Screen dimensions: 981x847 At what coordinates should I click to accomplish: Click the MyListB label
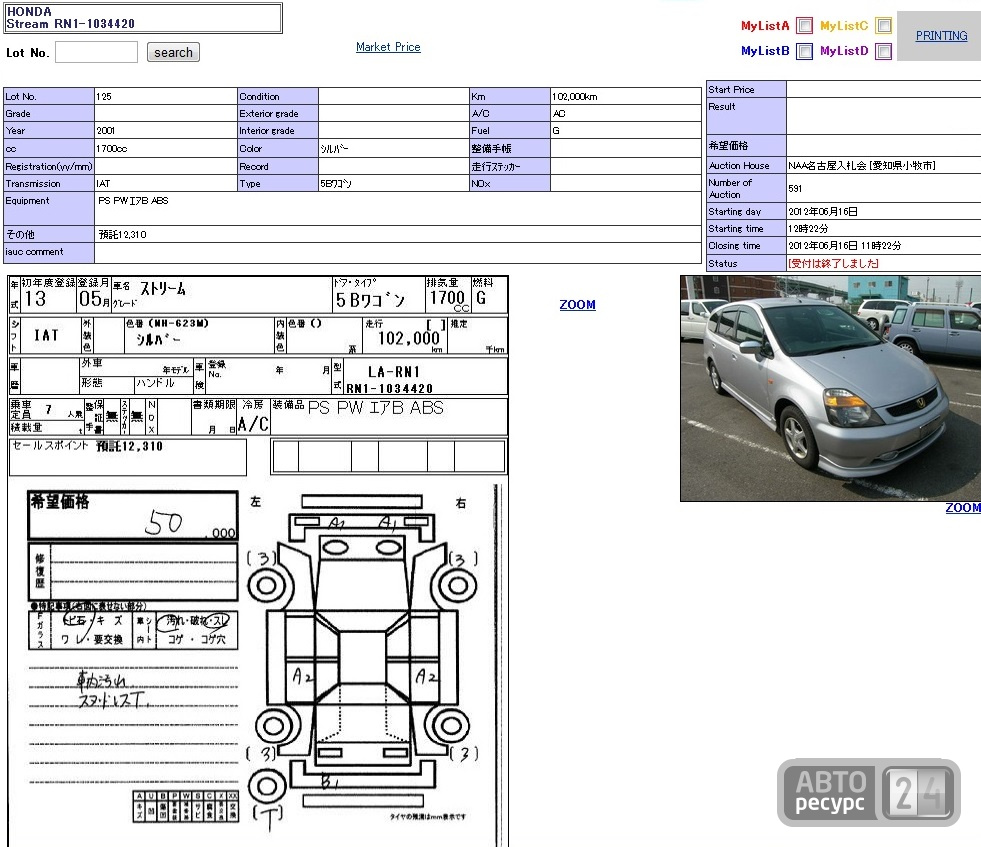765,51
